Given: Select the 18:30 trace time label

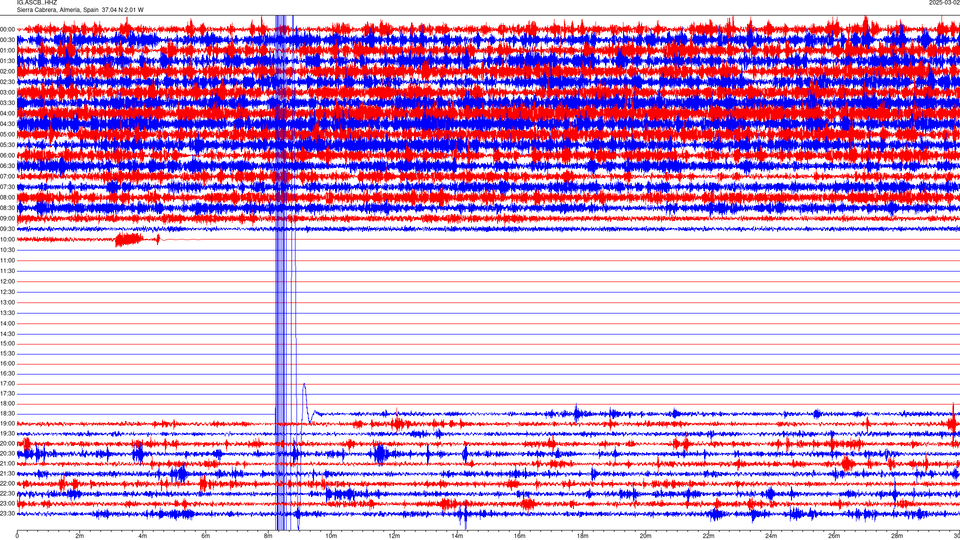Looking at the screenshot, I should tap(7, 414).
